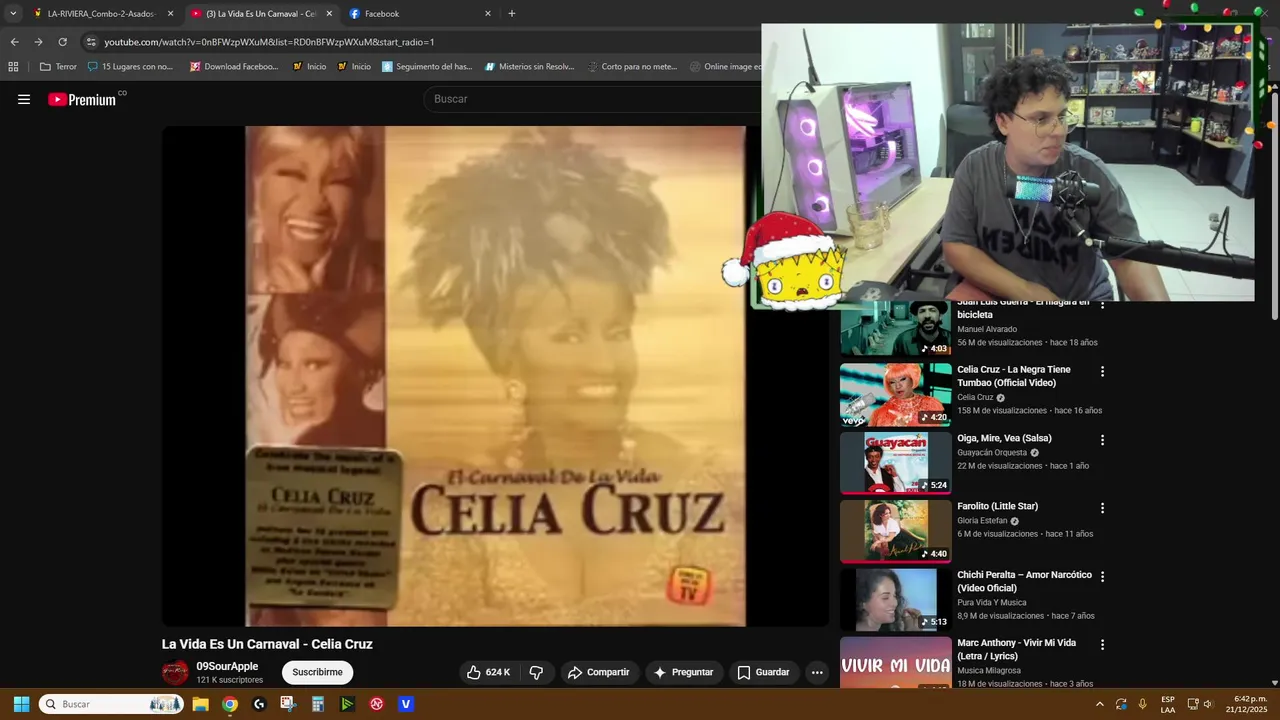Screen dimensions: 1280x720
Task: Select the La Vida Es Un Carnaval tab
Action: (x=261, y=14)
